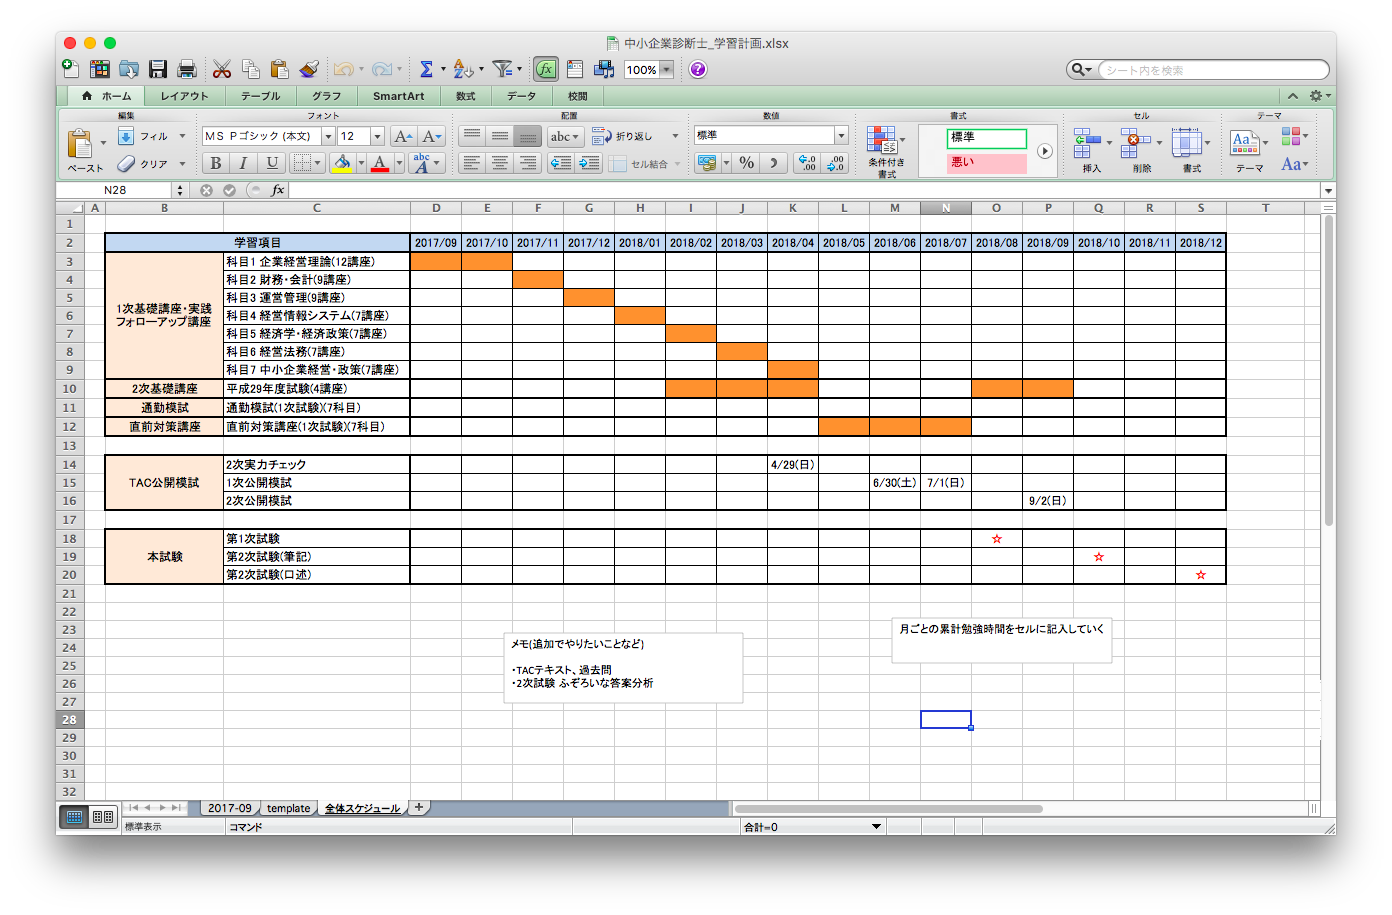1392x915 pixels.
Task: Open the template gallery icon
Action: pos(100,69)
